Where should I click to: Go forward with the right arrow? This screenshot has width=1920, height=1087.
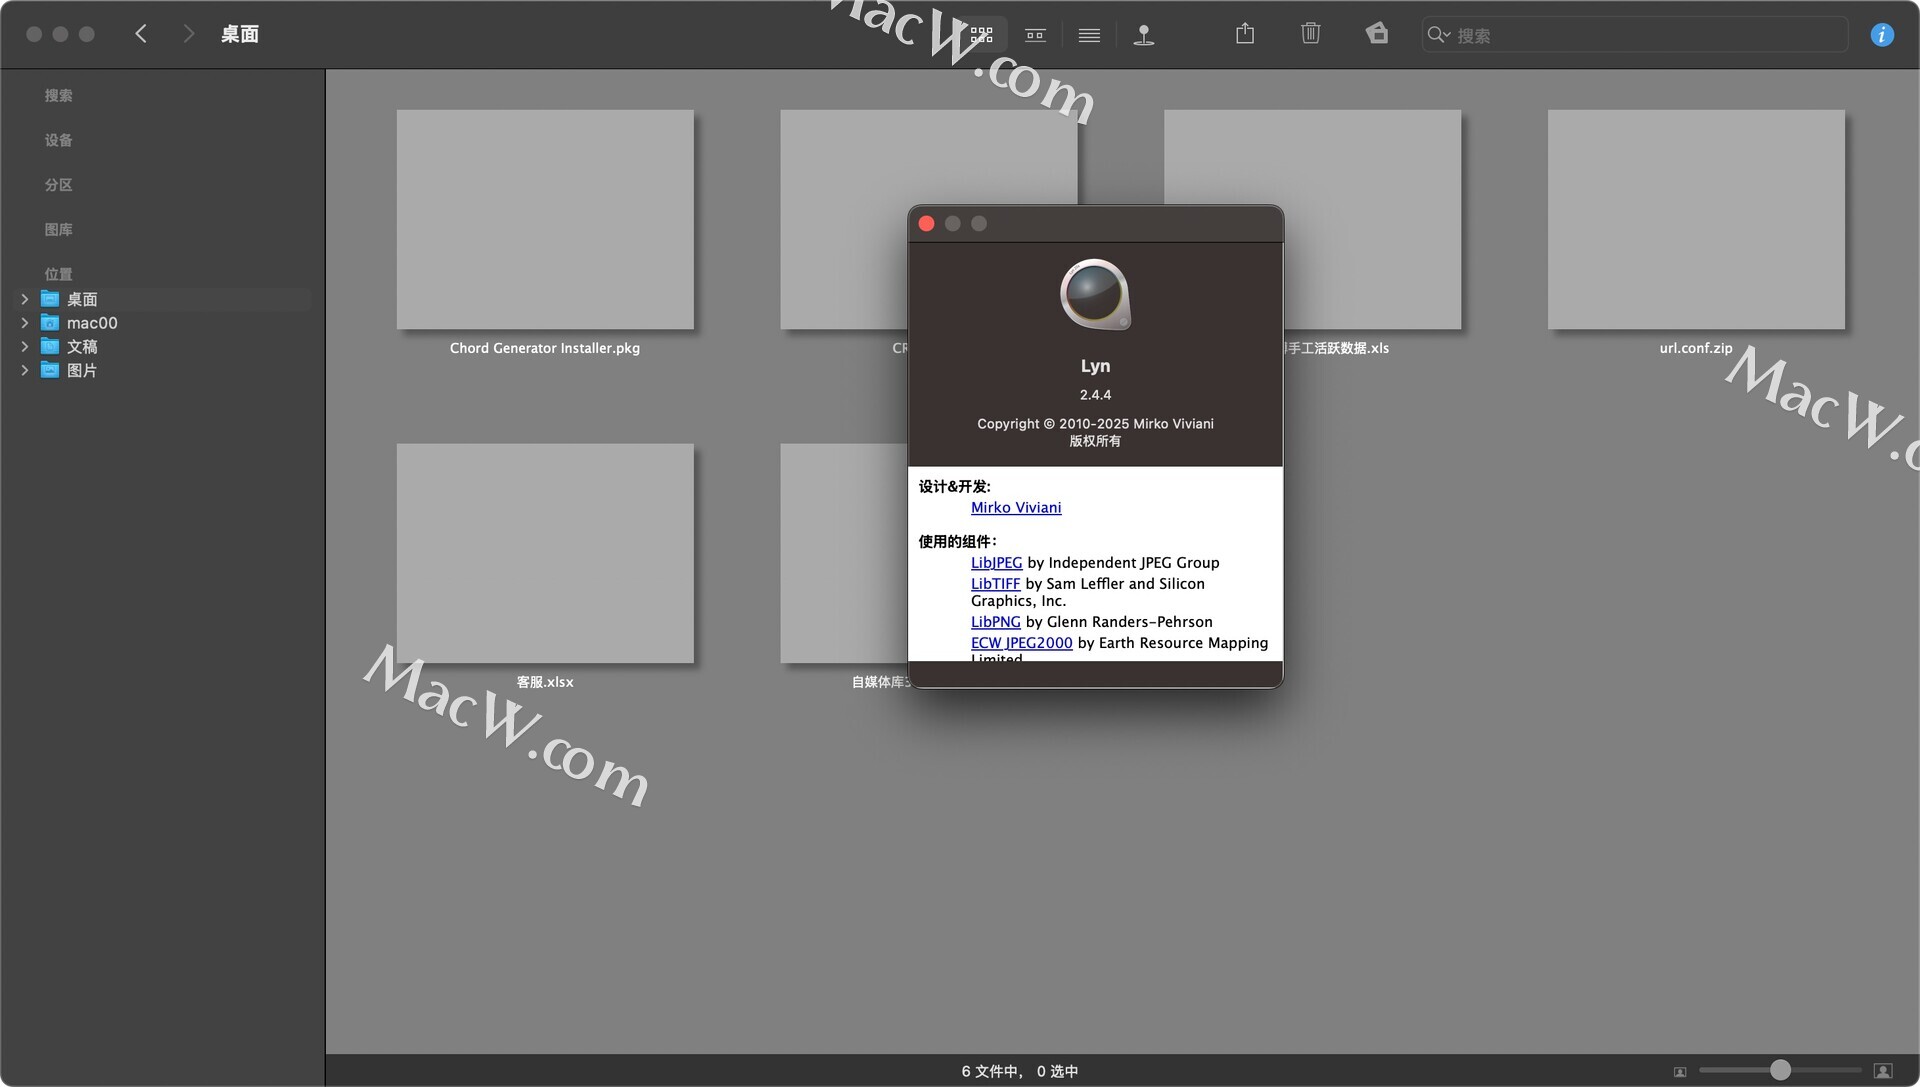tap(188, 34)
